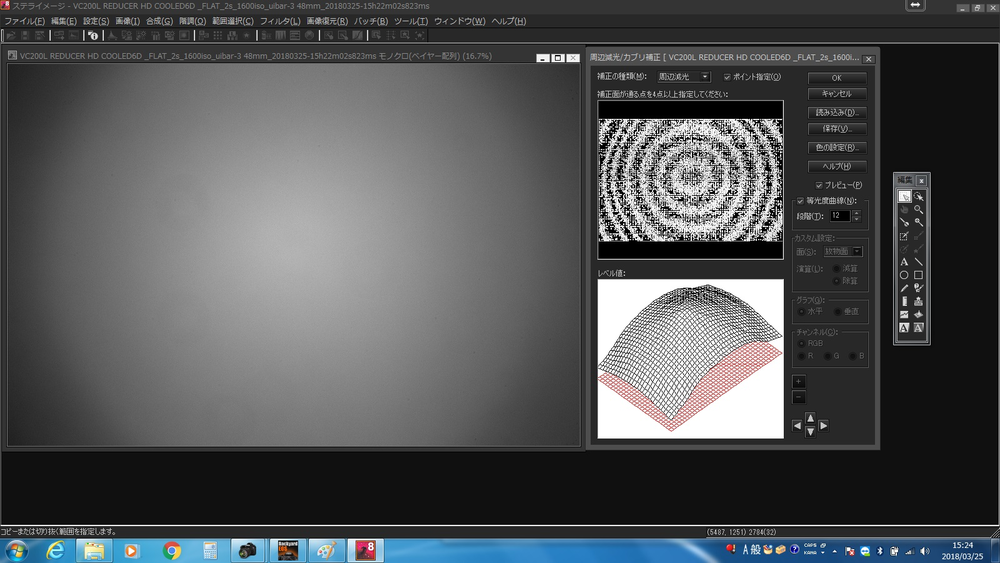The height and width of the screenshot is (563, 1000).
Task: Select the text tool in the edit palette
Action: point(904,262)
